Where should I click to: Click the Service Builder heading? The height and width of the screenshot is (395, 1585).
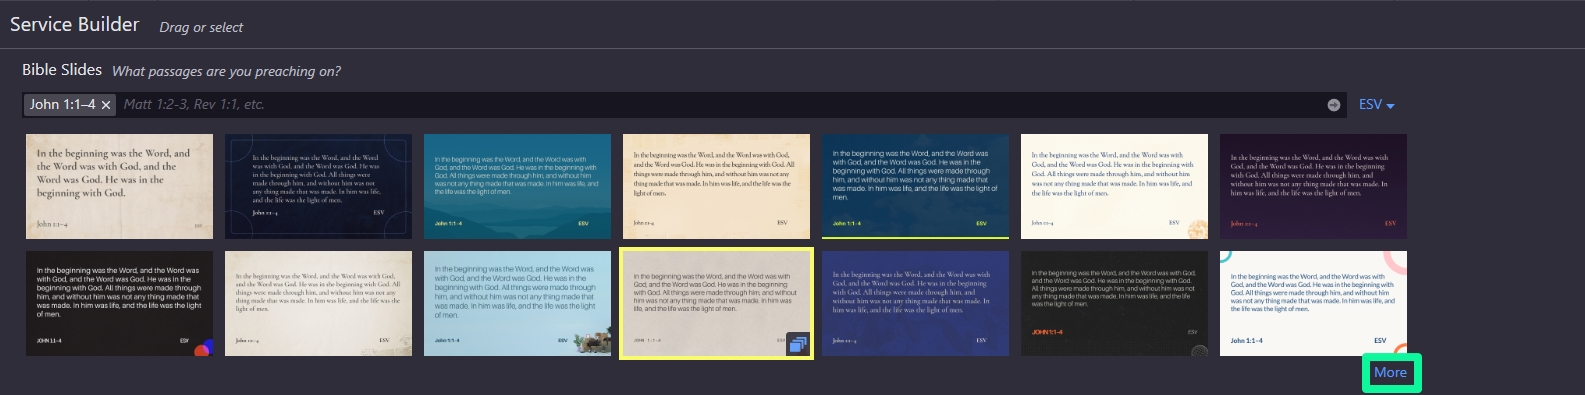pos(75,25)
